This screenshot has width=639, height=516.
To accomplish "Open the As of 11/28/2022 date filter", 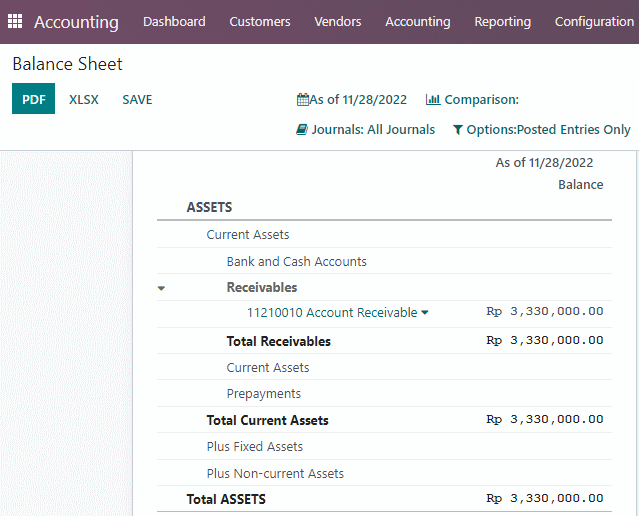I will (352, 99).
